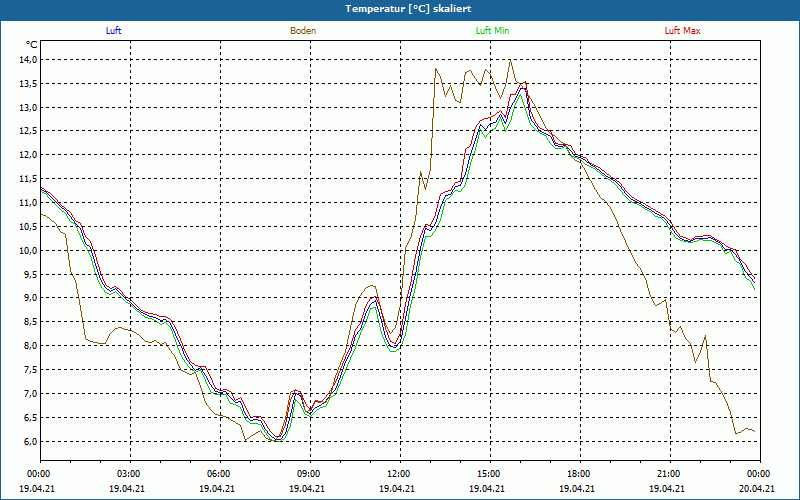Click the 11,0 y-axis value
The height and width of the screenshot is (500, 800).
(29, 203)
